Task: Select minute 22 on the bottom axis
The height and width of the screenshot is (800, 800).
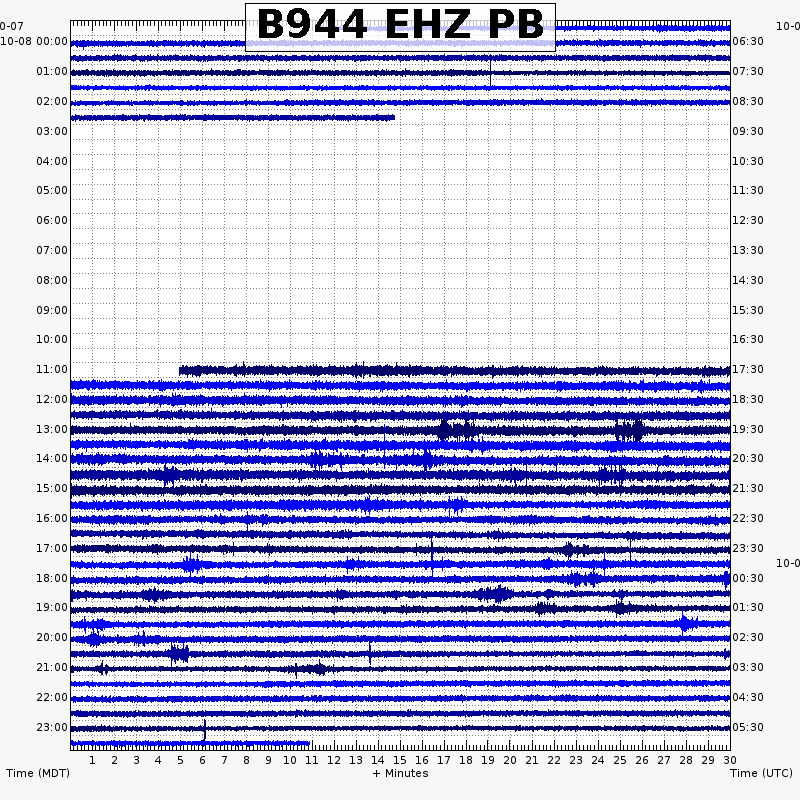Action: (x=554, y=761)
